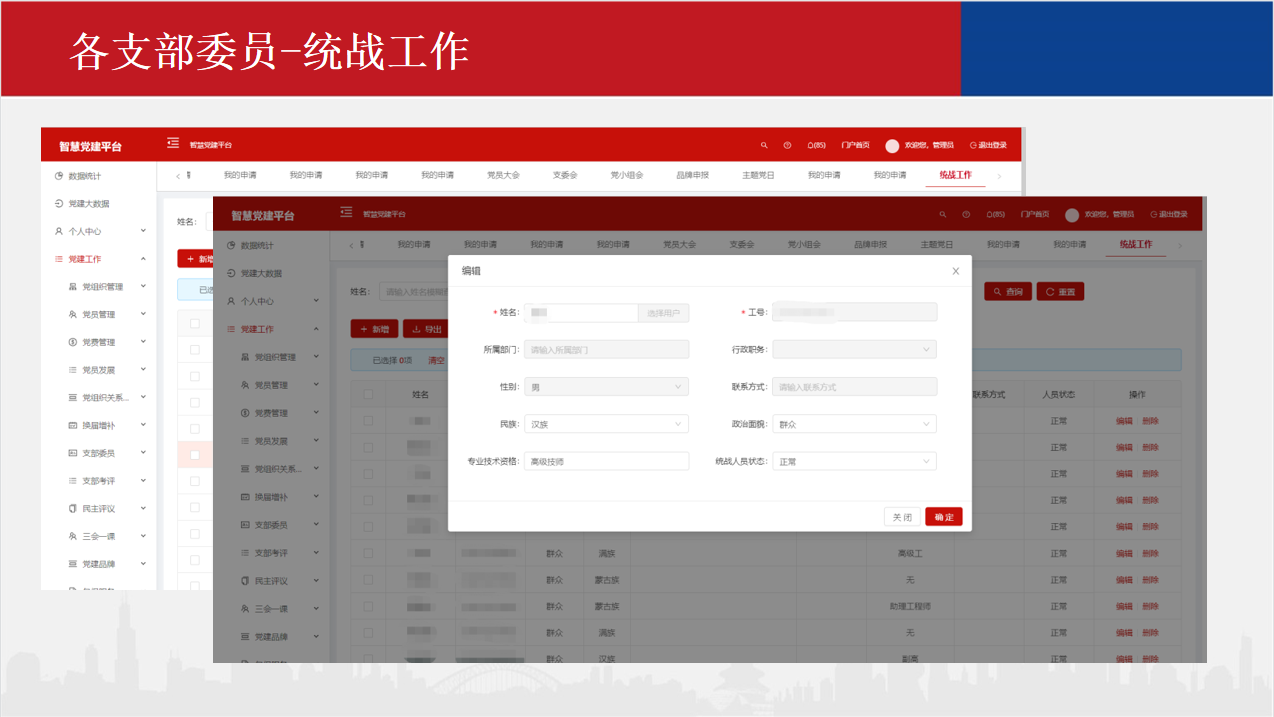The image size is (1274, 717).
Task: Check the row checkbox beside 满族 高级工 entry
Action: pos(368,553)
